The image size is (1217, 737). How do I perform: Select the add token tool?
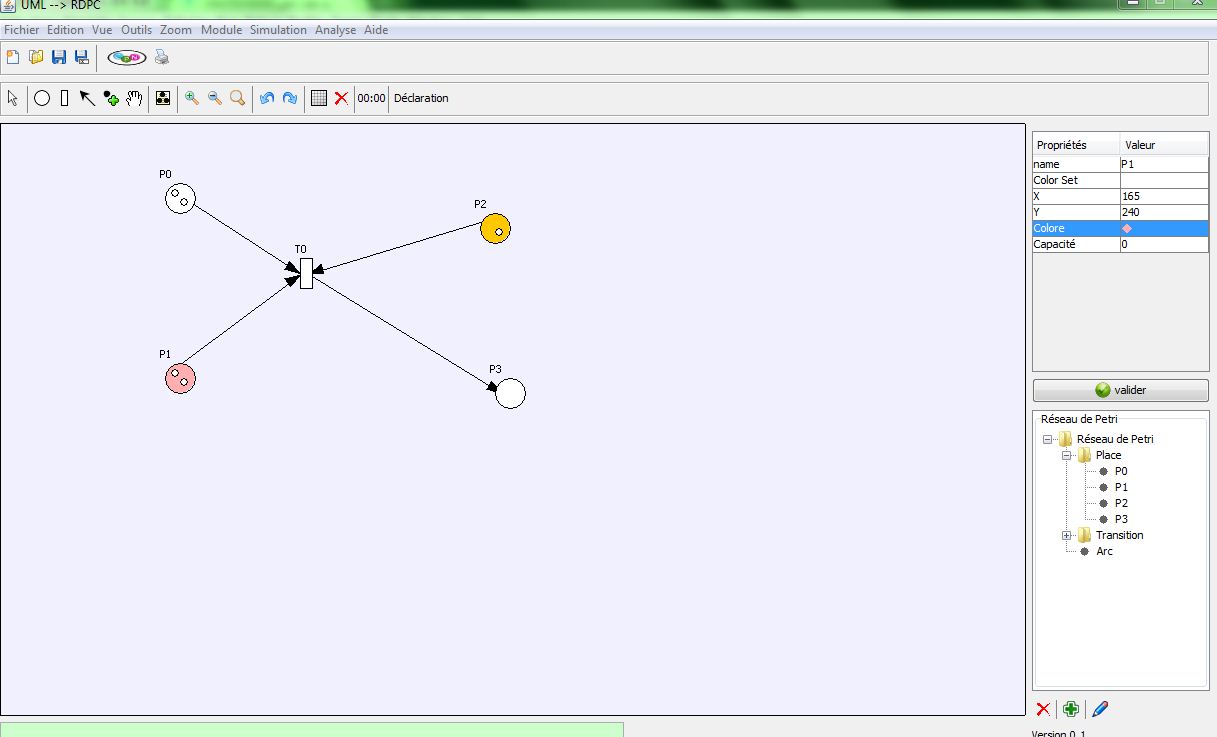click(111, 98)
